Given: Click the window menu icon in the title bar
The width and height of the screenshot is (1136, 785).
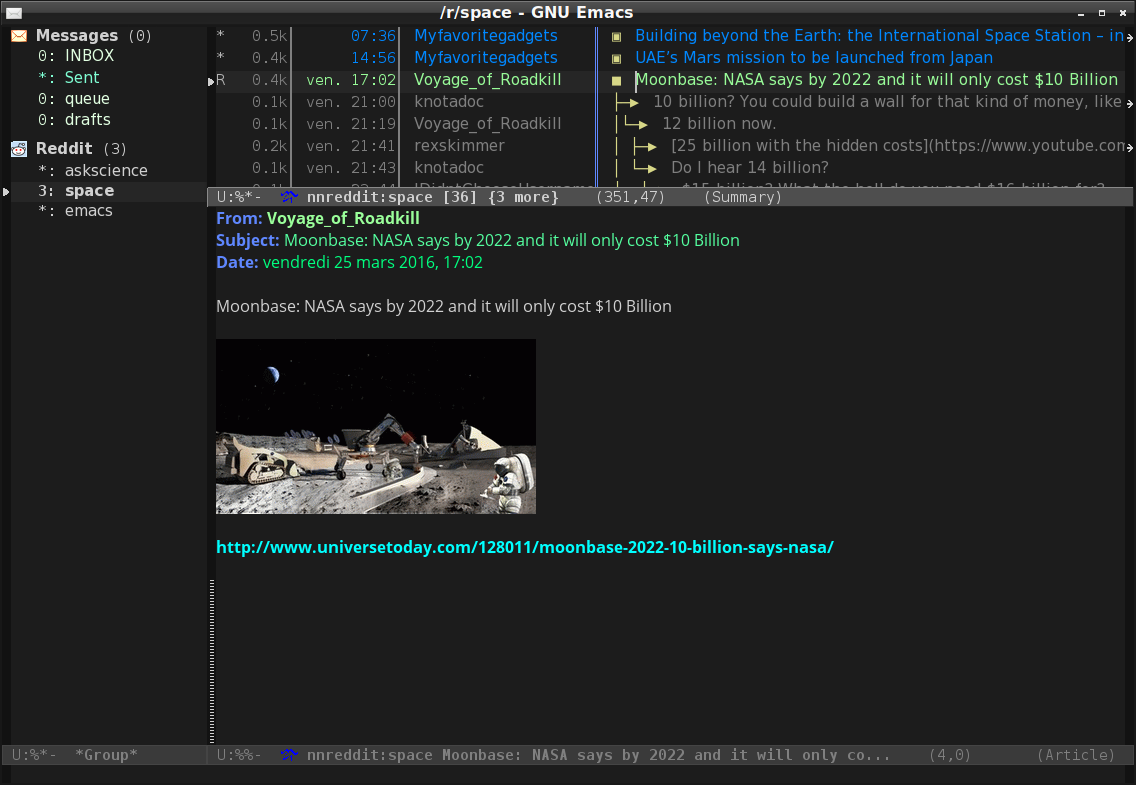Looking at the screenshot, I should click(x=14, y=12).
